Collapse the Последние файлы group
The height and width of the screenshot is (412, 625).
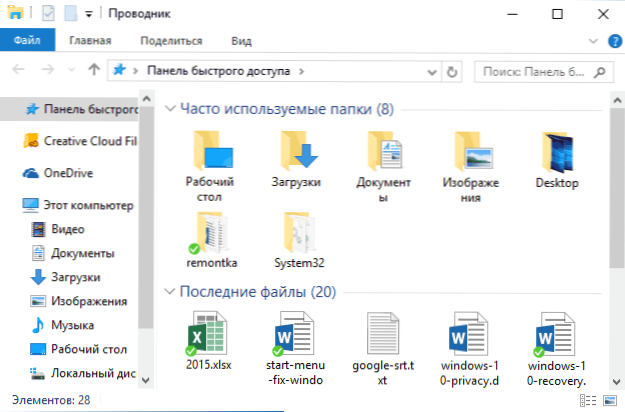click(x=170, y=292)
